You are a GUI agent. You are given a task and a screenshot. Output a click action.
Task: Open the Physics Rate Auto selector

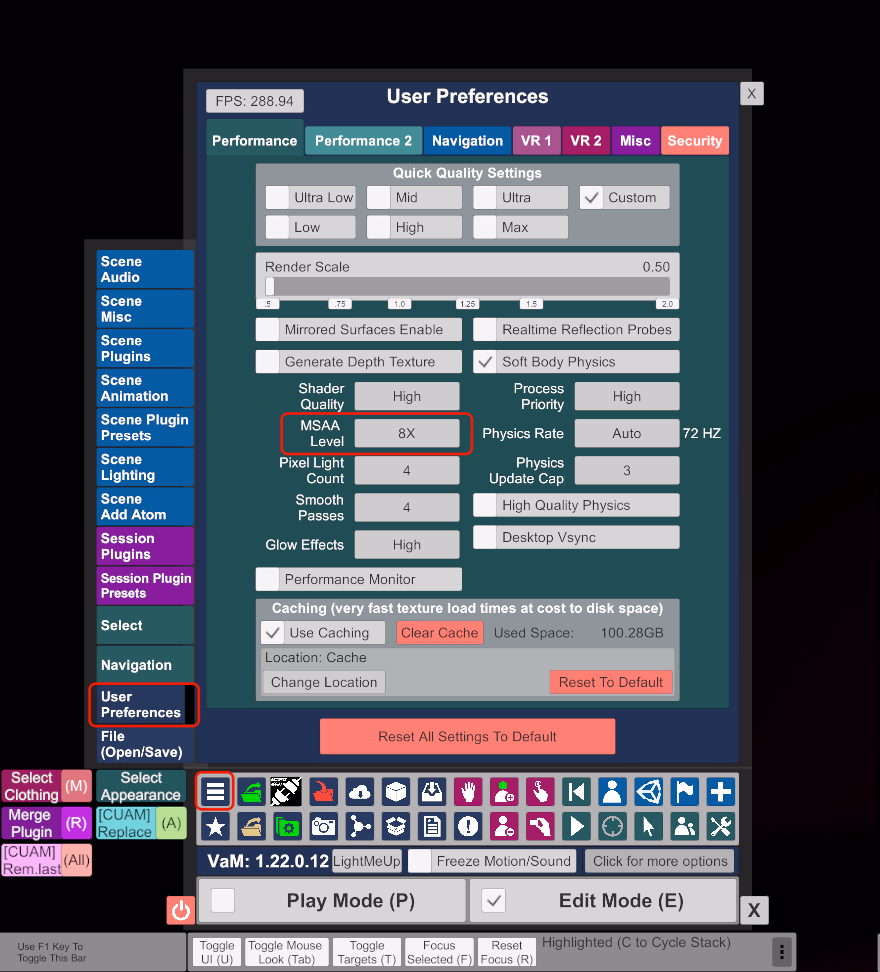coord(626,433)
